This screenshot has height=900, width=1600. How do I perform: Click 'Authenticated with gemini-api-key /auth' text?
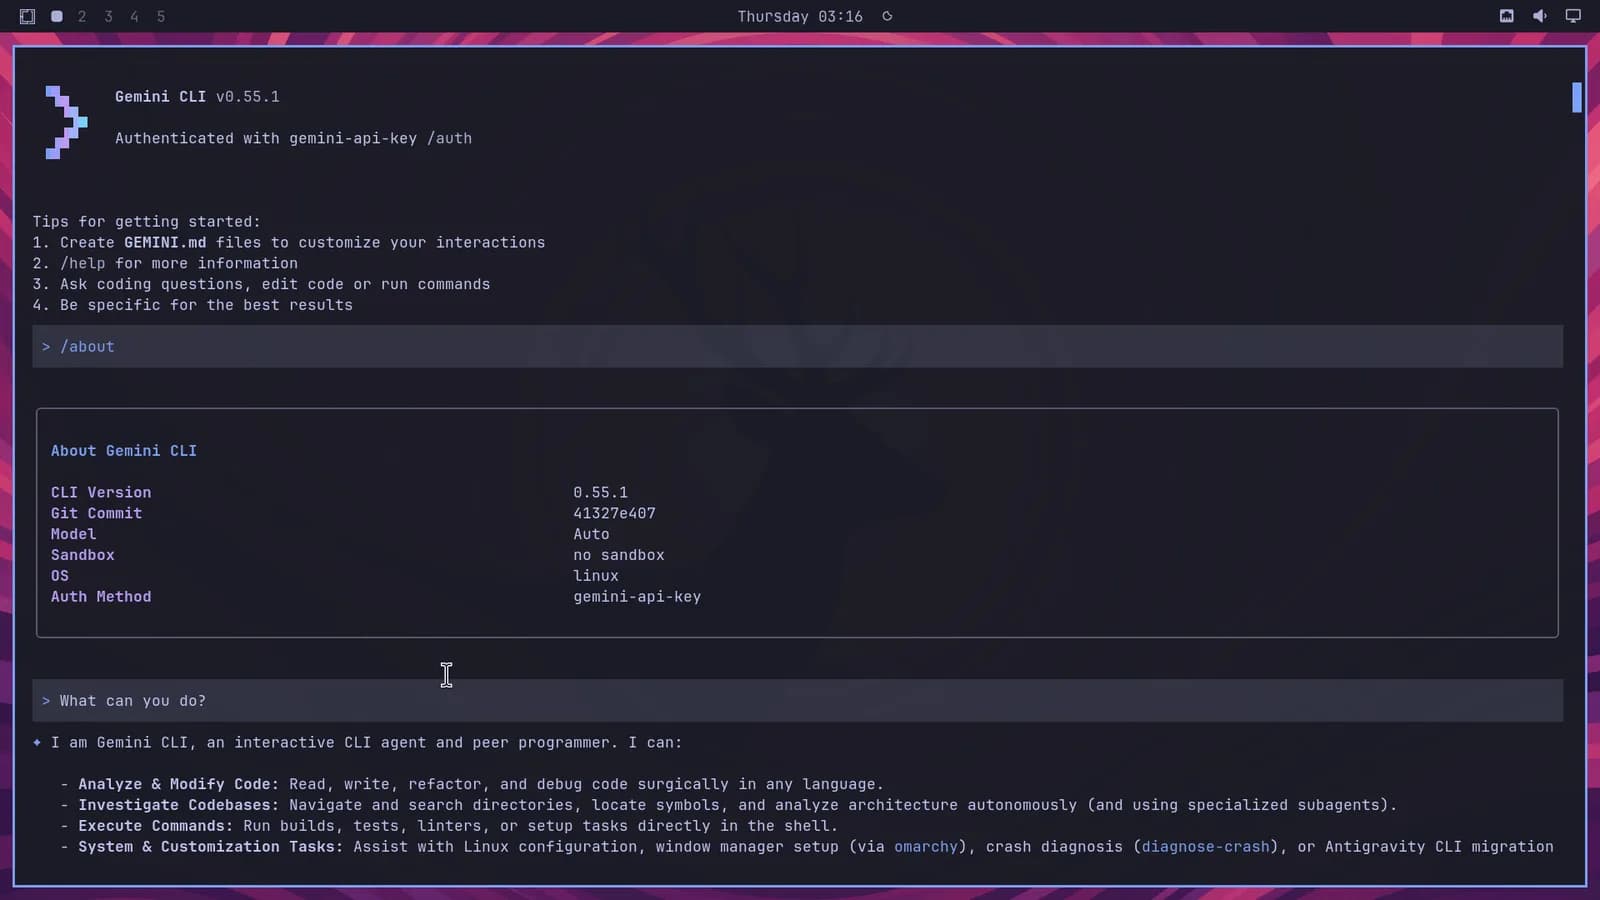(x=293, y=138)
